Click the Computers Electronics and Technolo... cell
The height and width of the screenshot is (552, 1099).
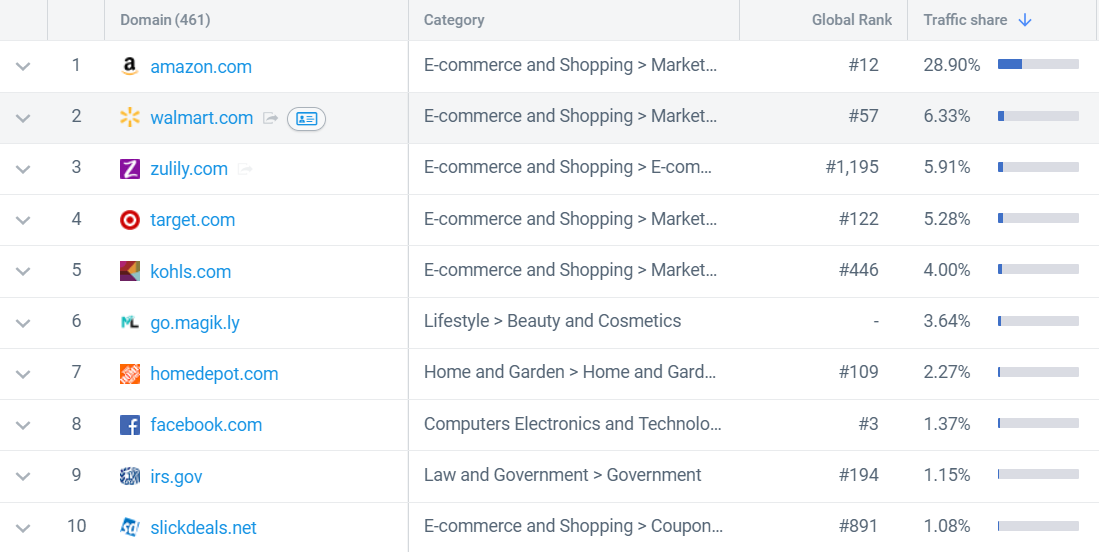pyautogui.click(x=573, y=424)
